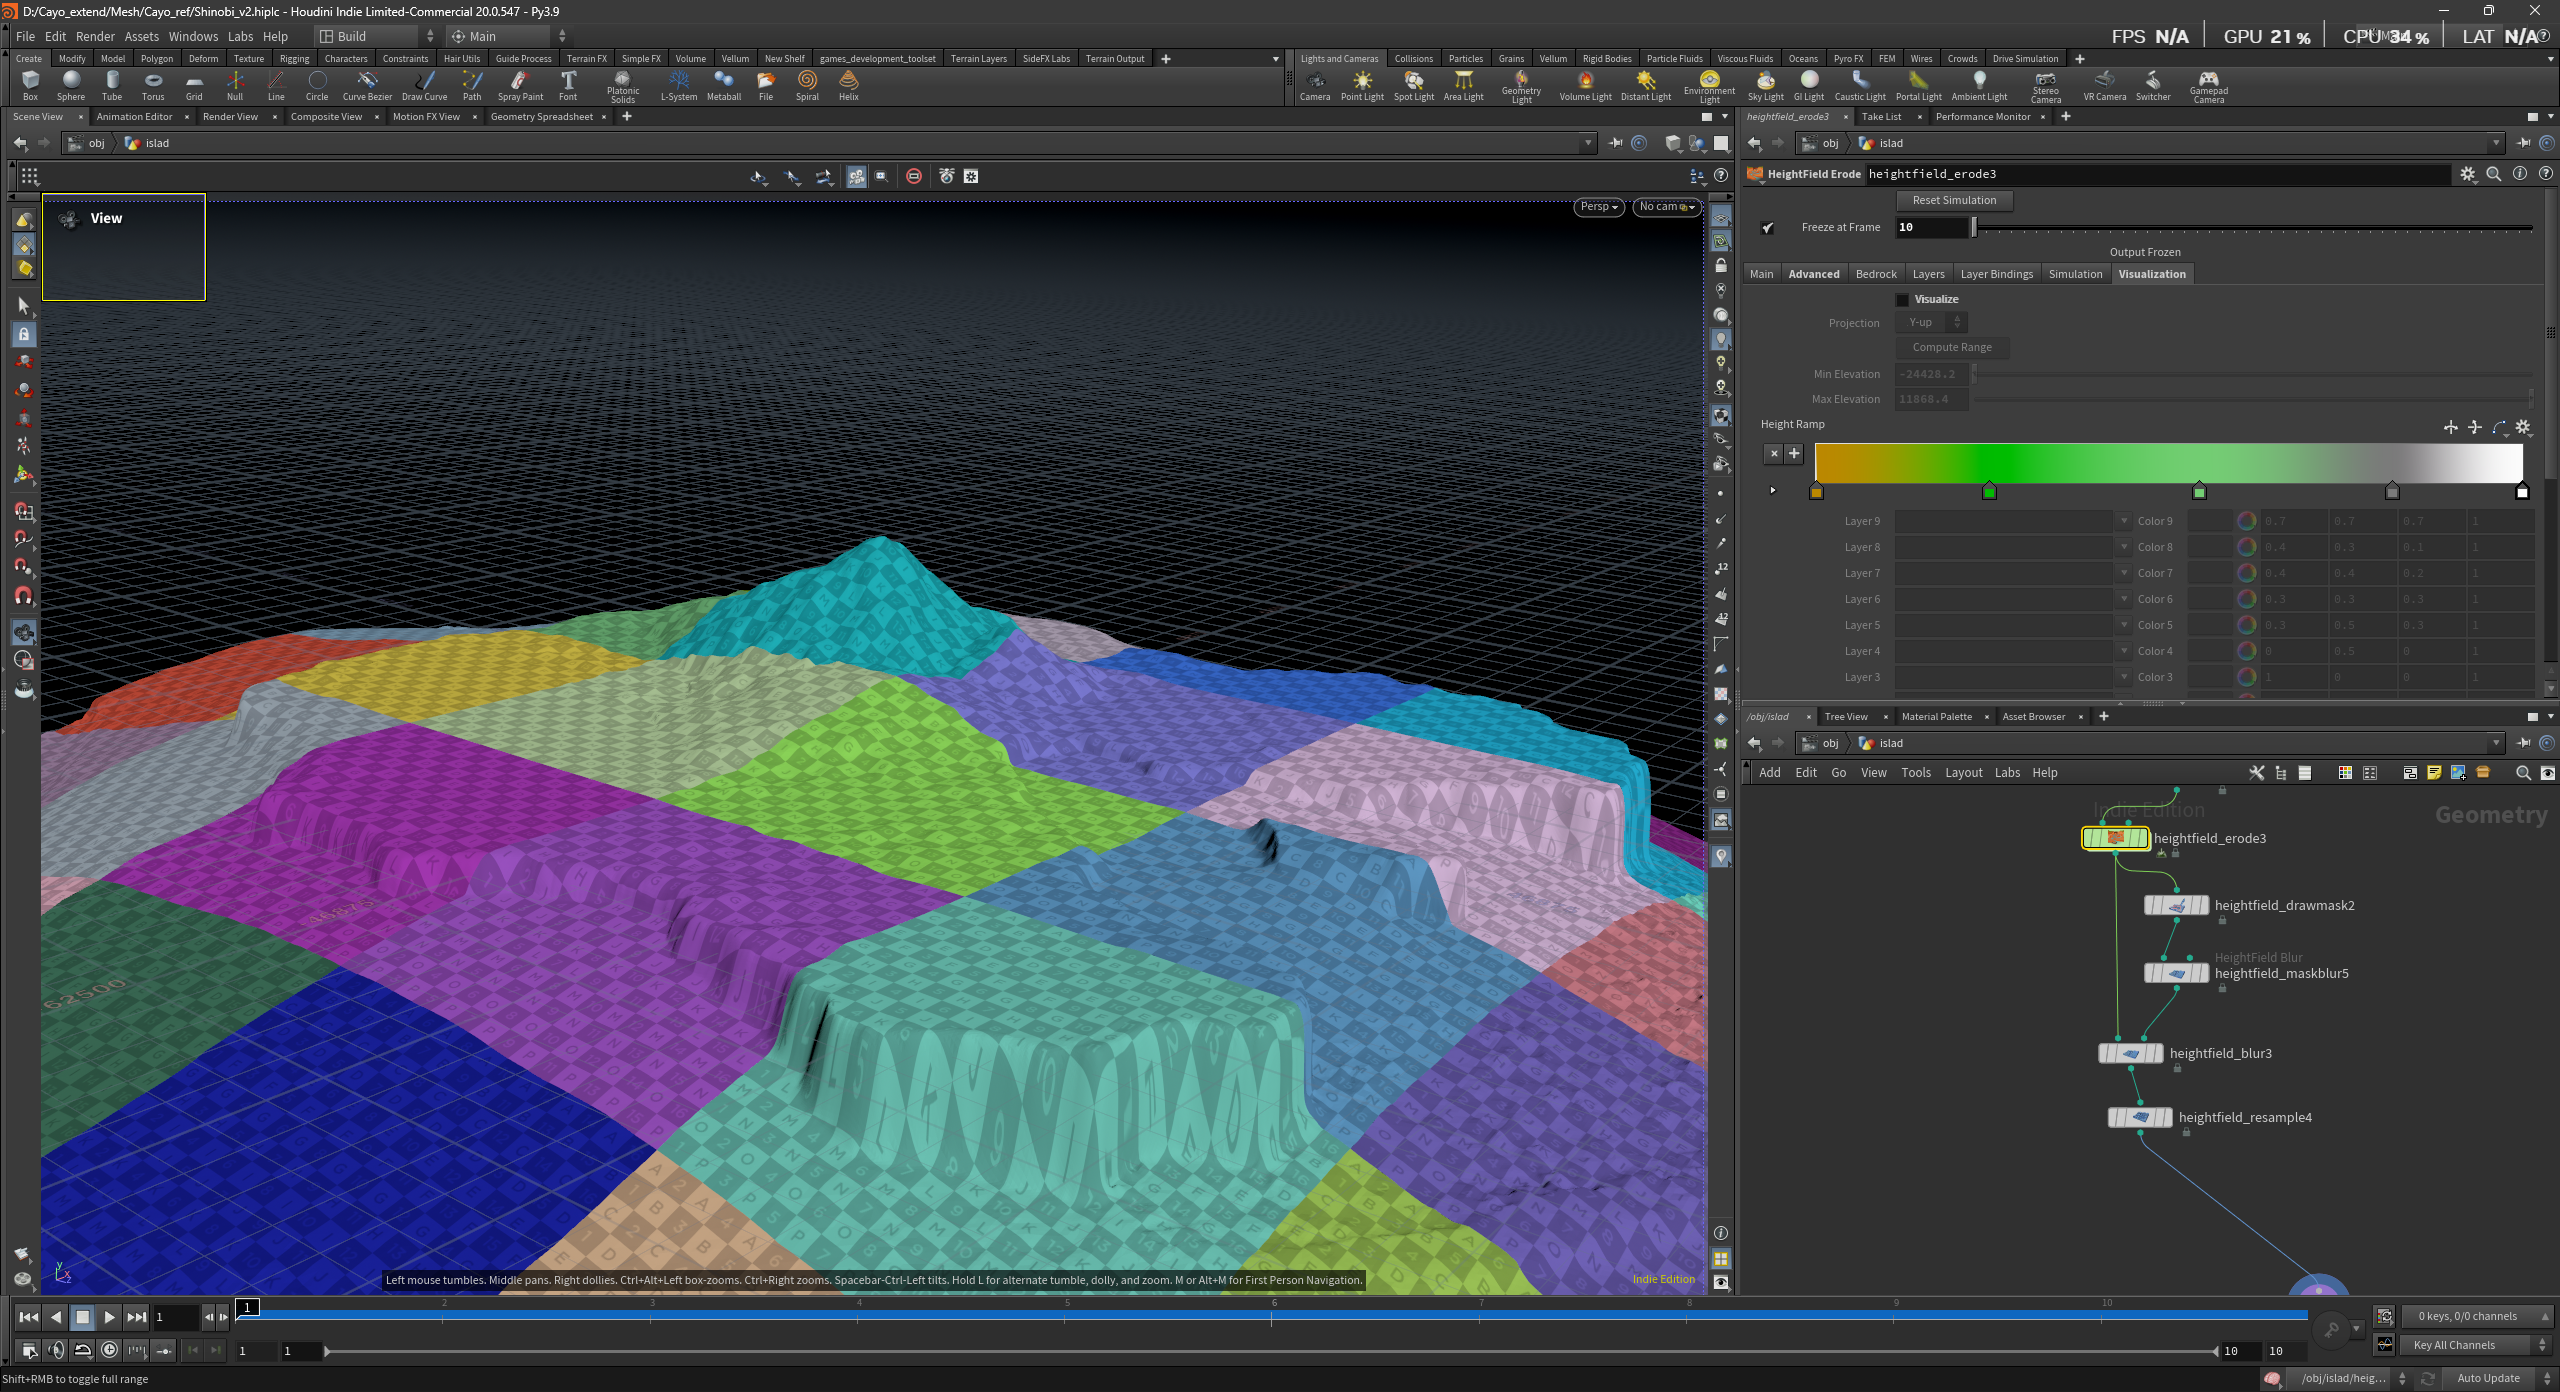Open the Build desktop dropdown
Screen dimensions: 2560x1392
click(x=376, y=36)
